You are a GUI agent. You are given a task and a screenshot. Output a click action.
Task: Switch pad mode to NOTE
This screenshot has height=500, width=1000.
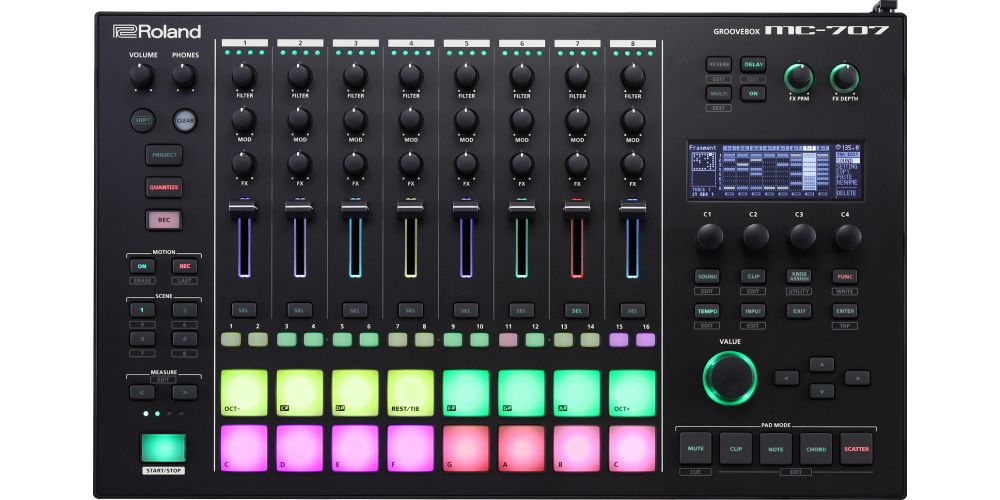pyautogui.click(x=776, y=448)
